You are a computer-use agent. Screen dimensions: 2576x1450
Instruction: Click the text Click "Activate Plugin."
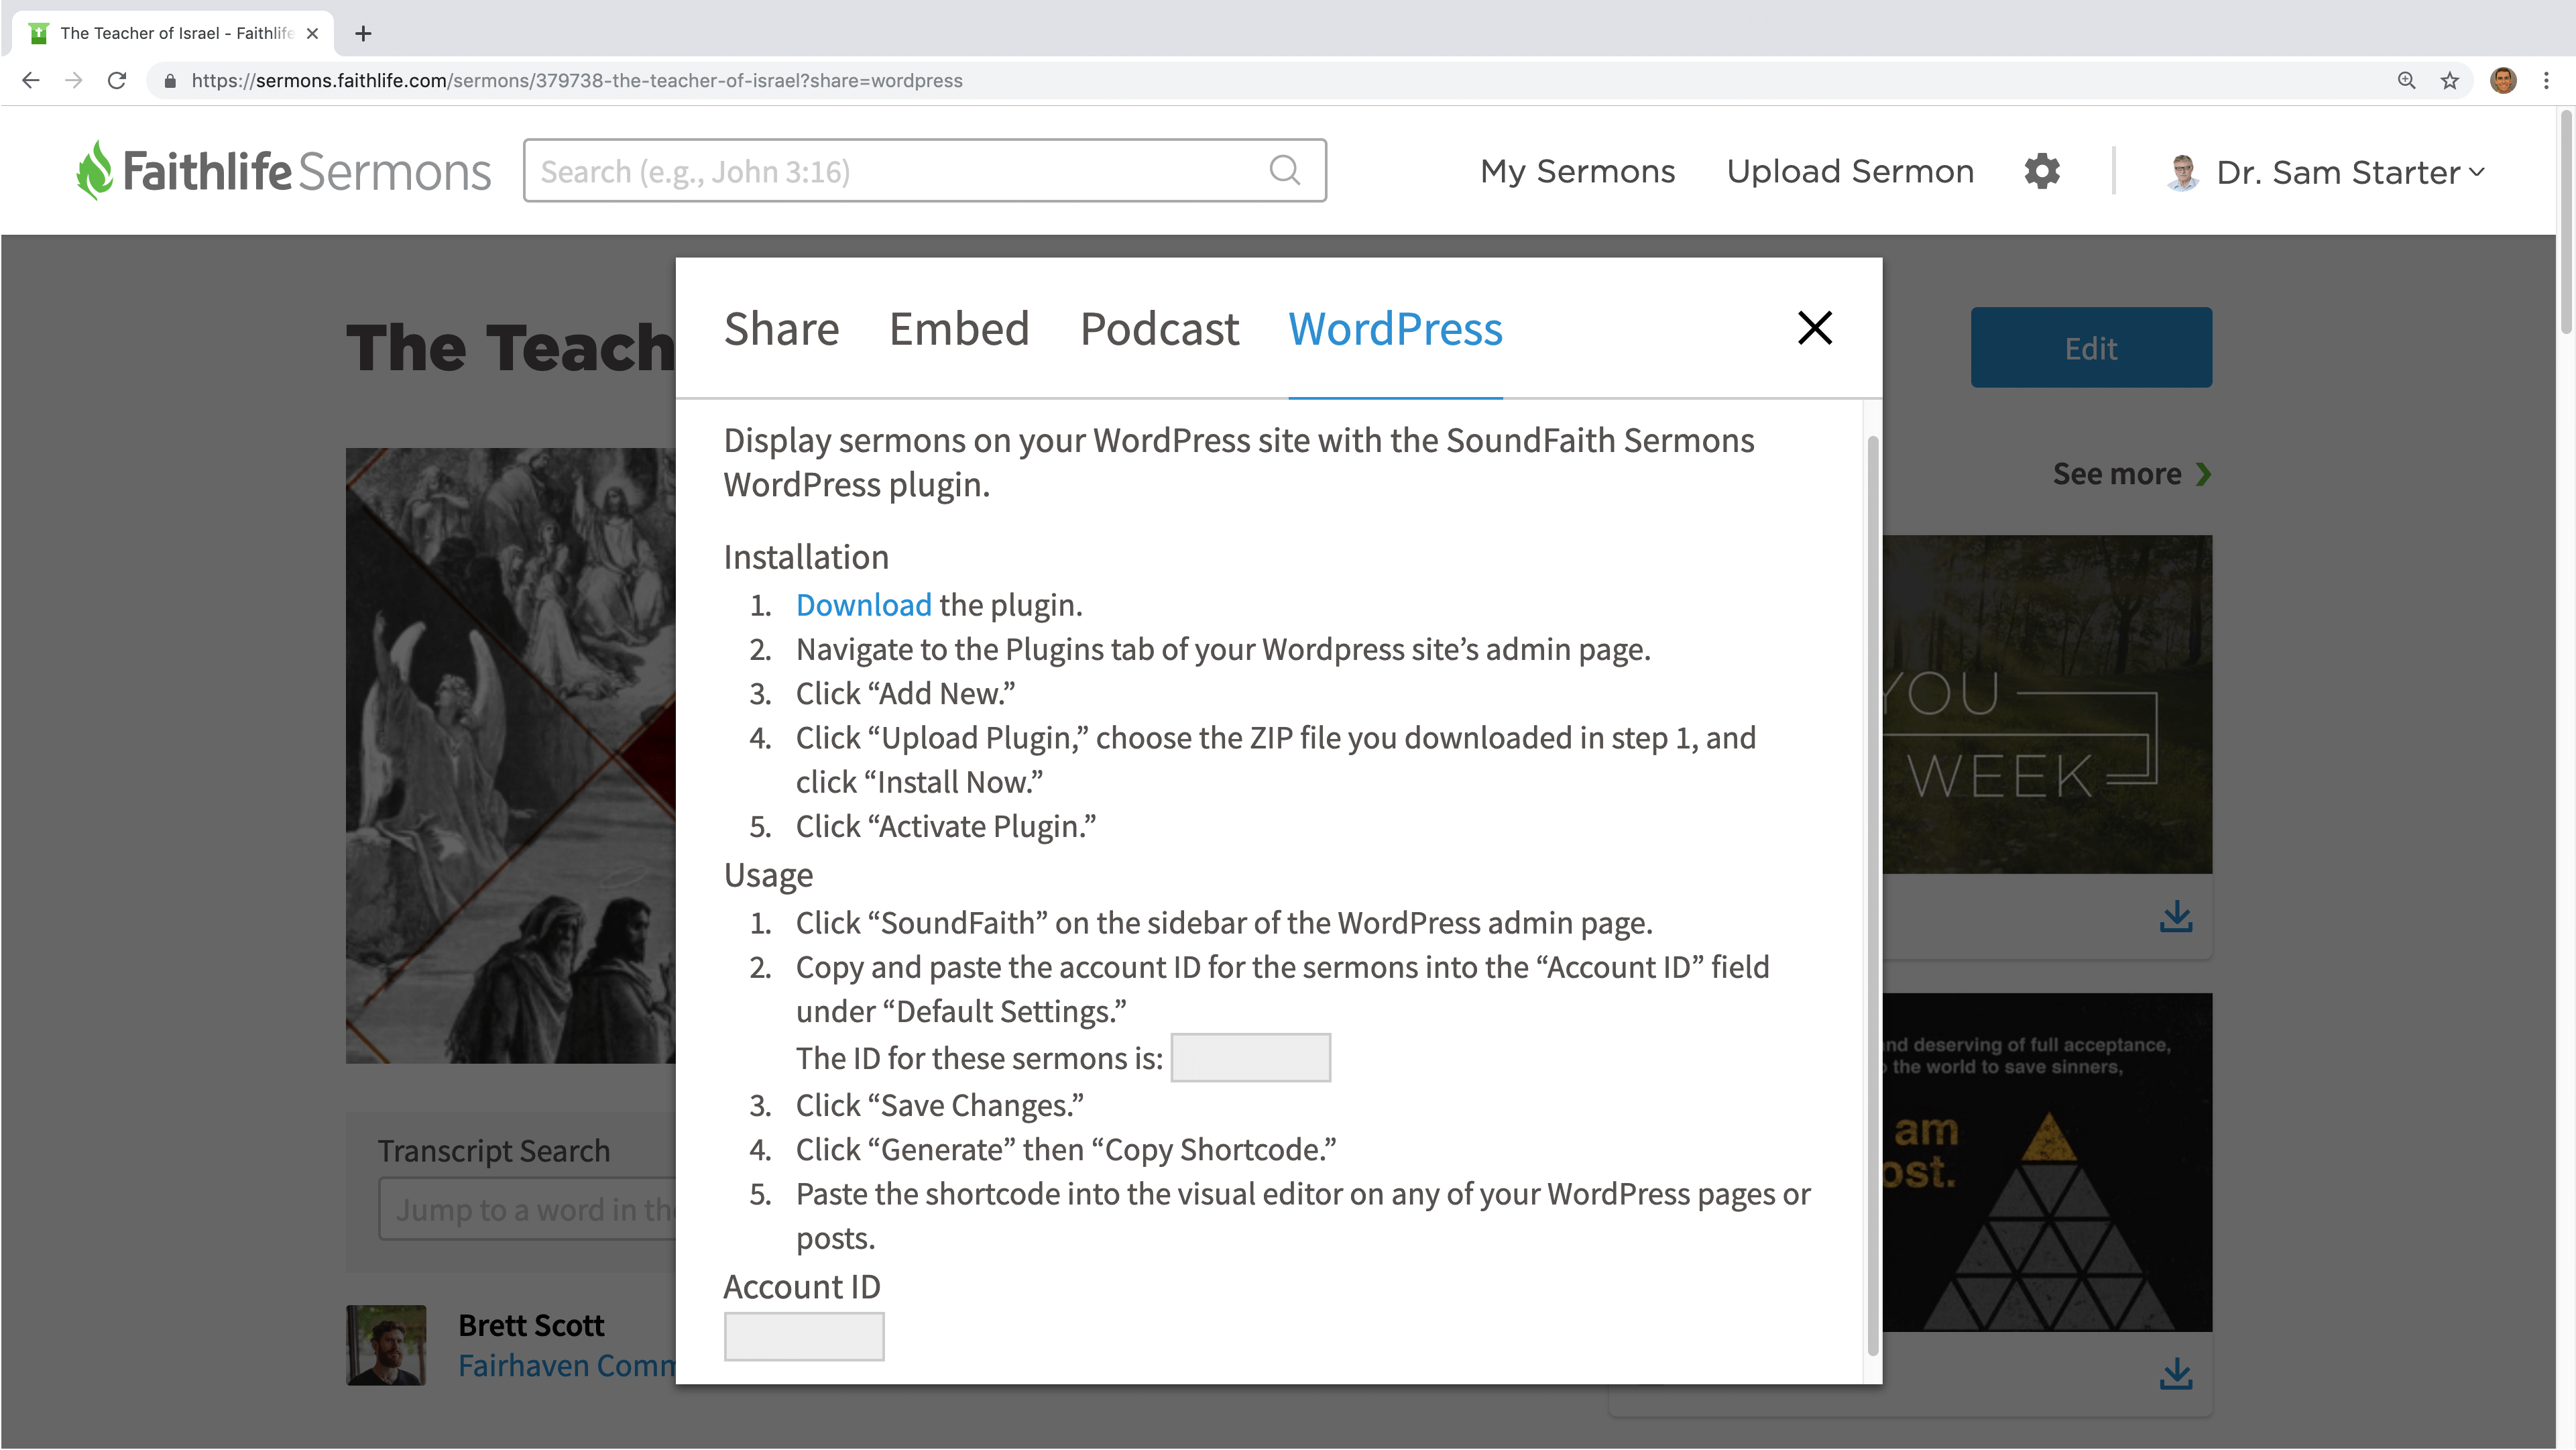point(946,827)
